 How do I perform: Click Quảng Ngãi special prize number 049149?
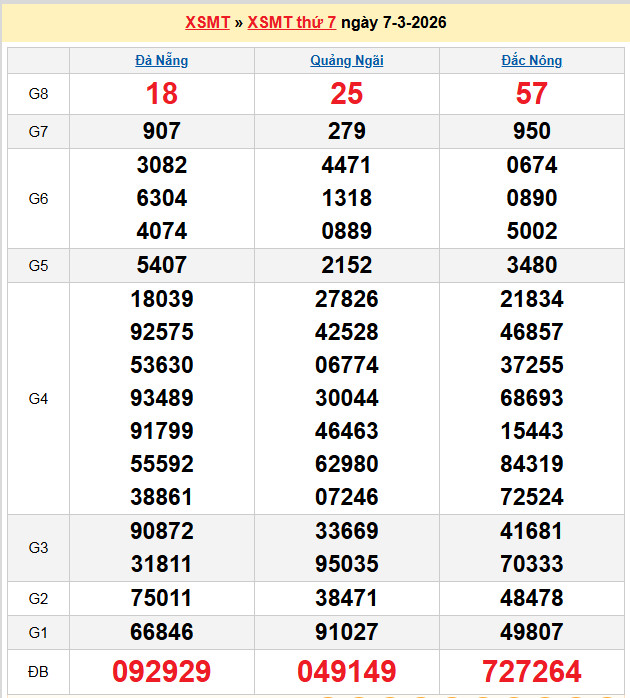click(347, 671)
